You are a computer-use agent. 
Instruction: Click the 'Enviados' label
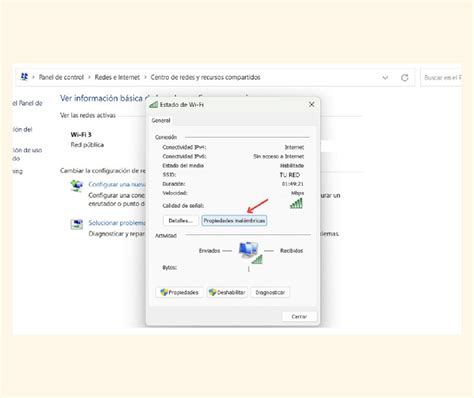209,251
